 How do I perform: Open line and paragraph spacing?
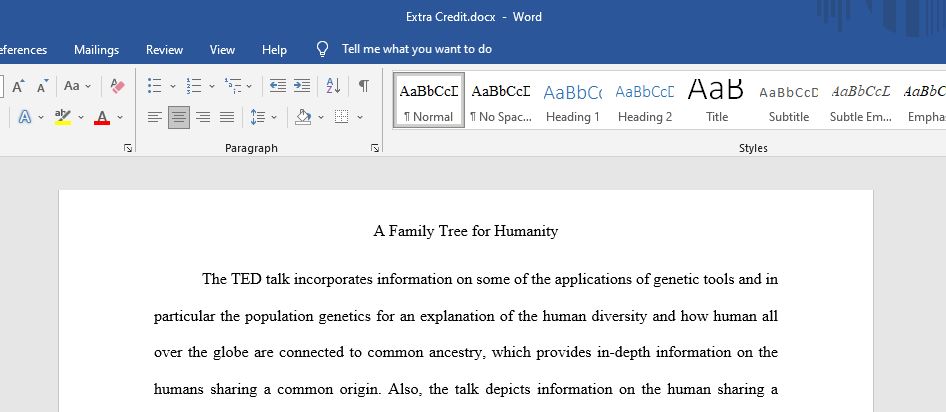[x=258, y=117]
